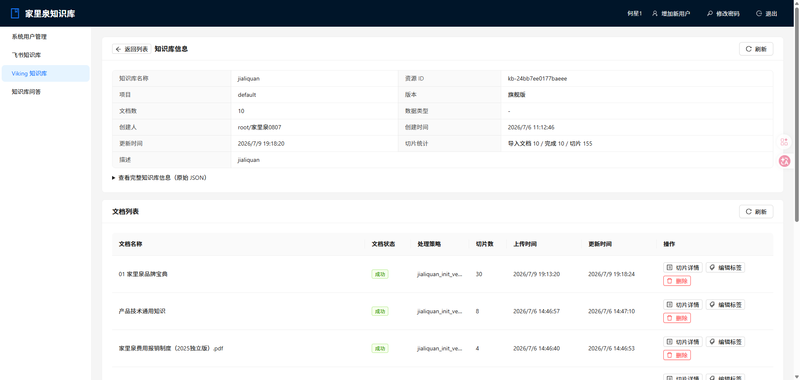This screenshot has height=380, width=800.
Task: Click document name 01 家里泉品牌宝典
Action: (x=143, y=274)
